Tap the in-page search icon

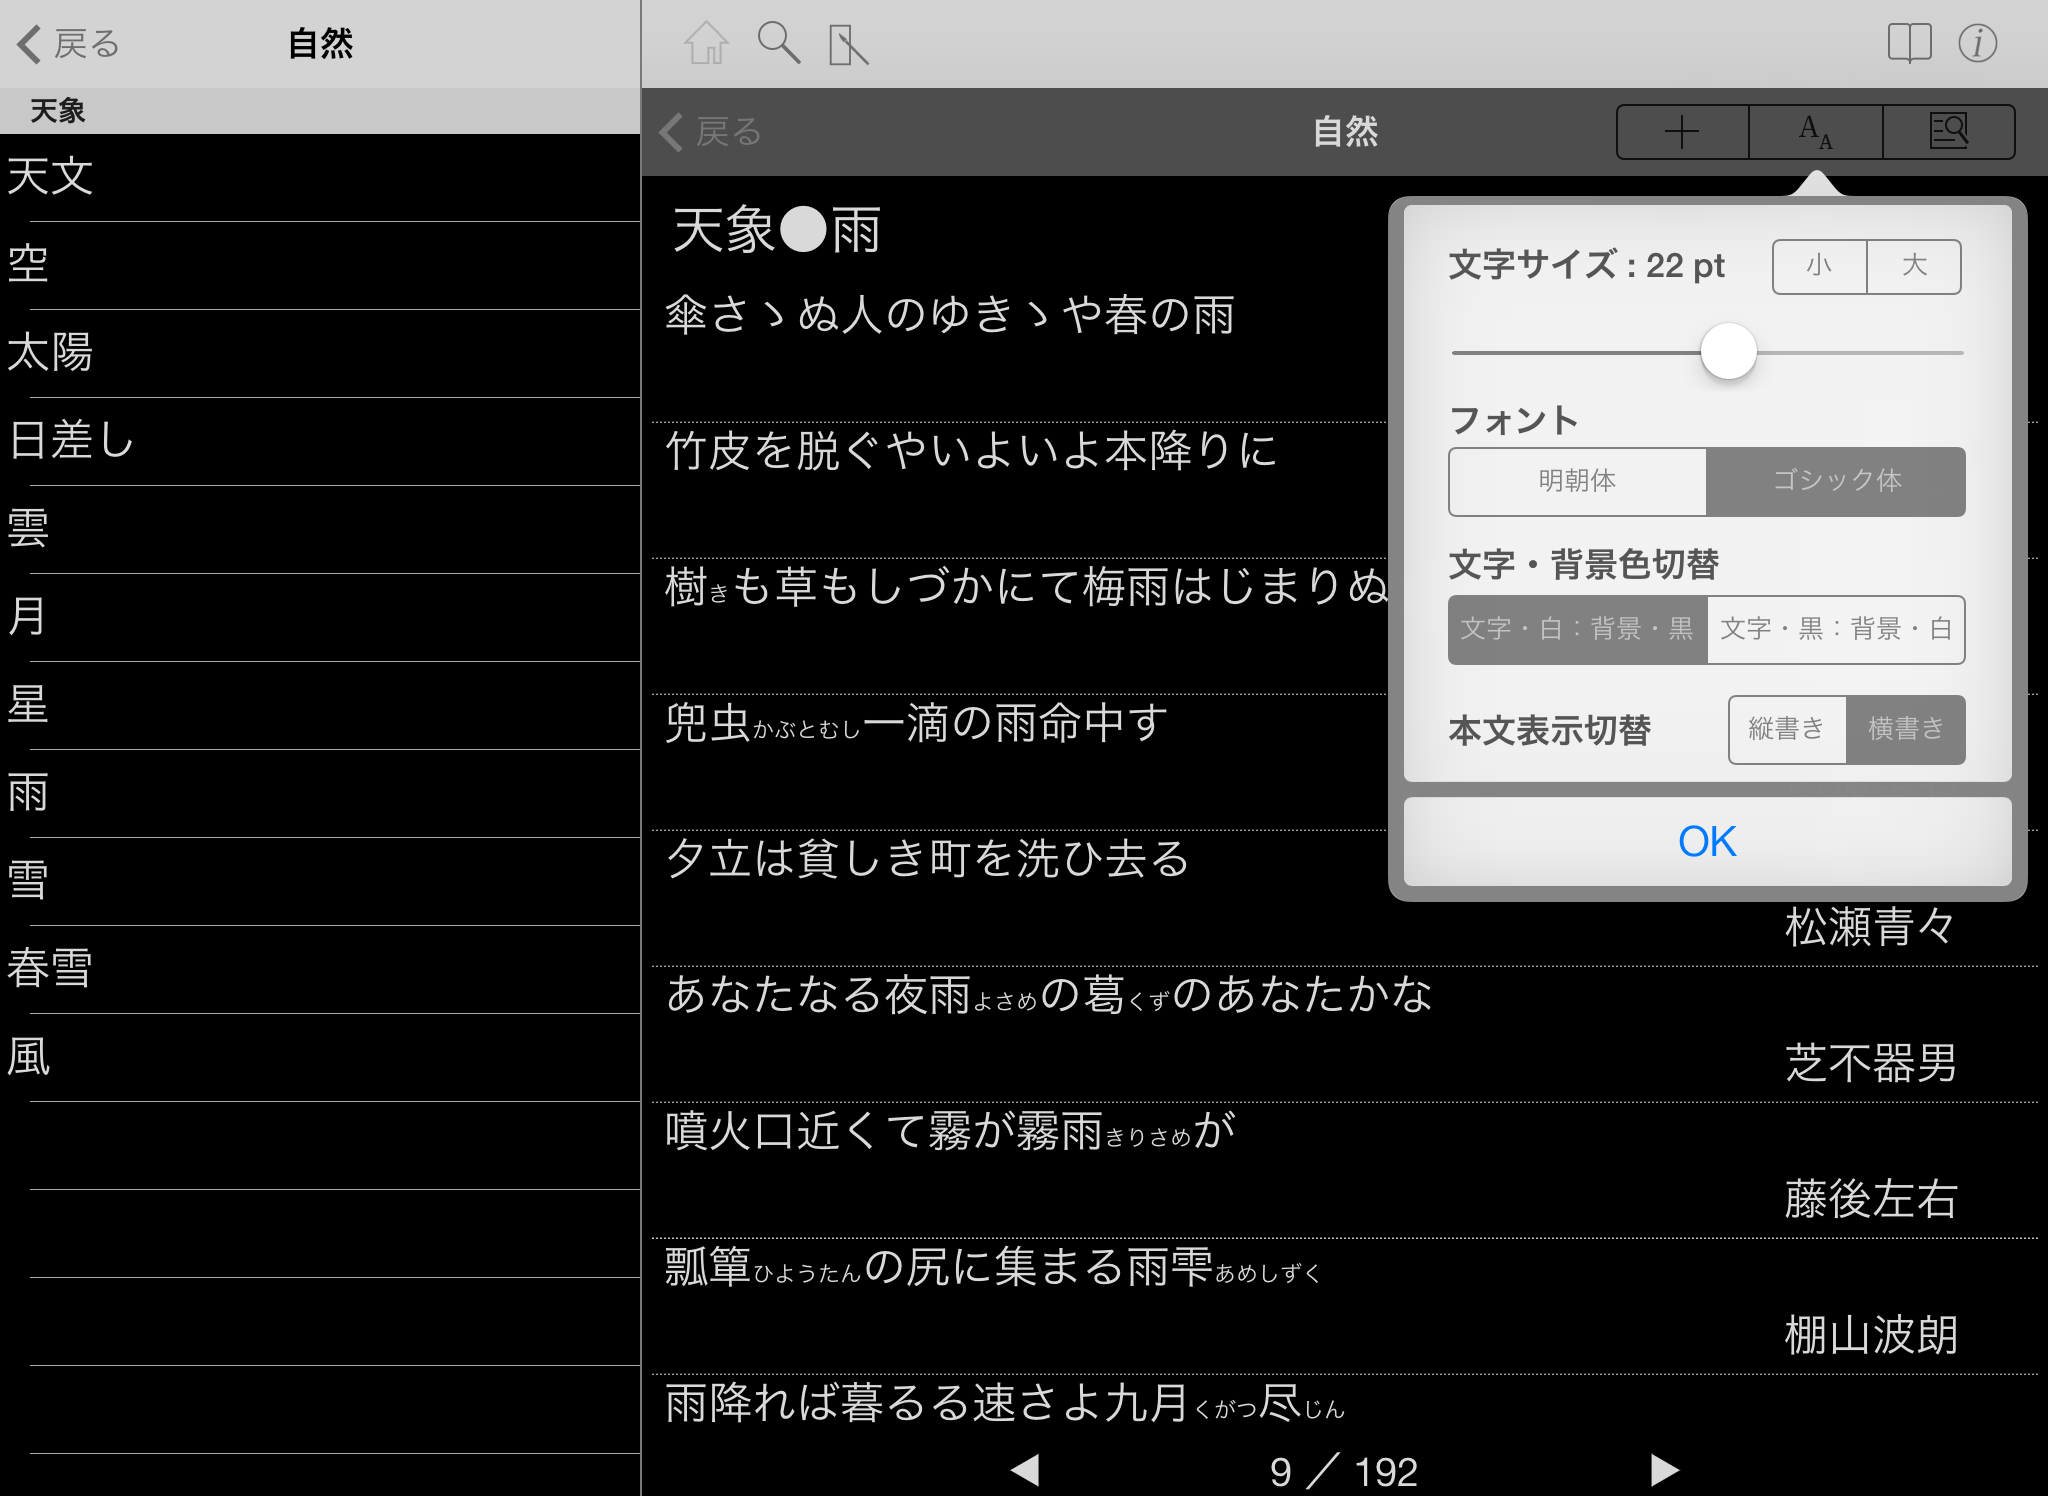(x=1948, y=132)
